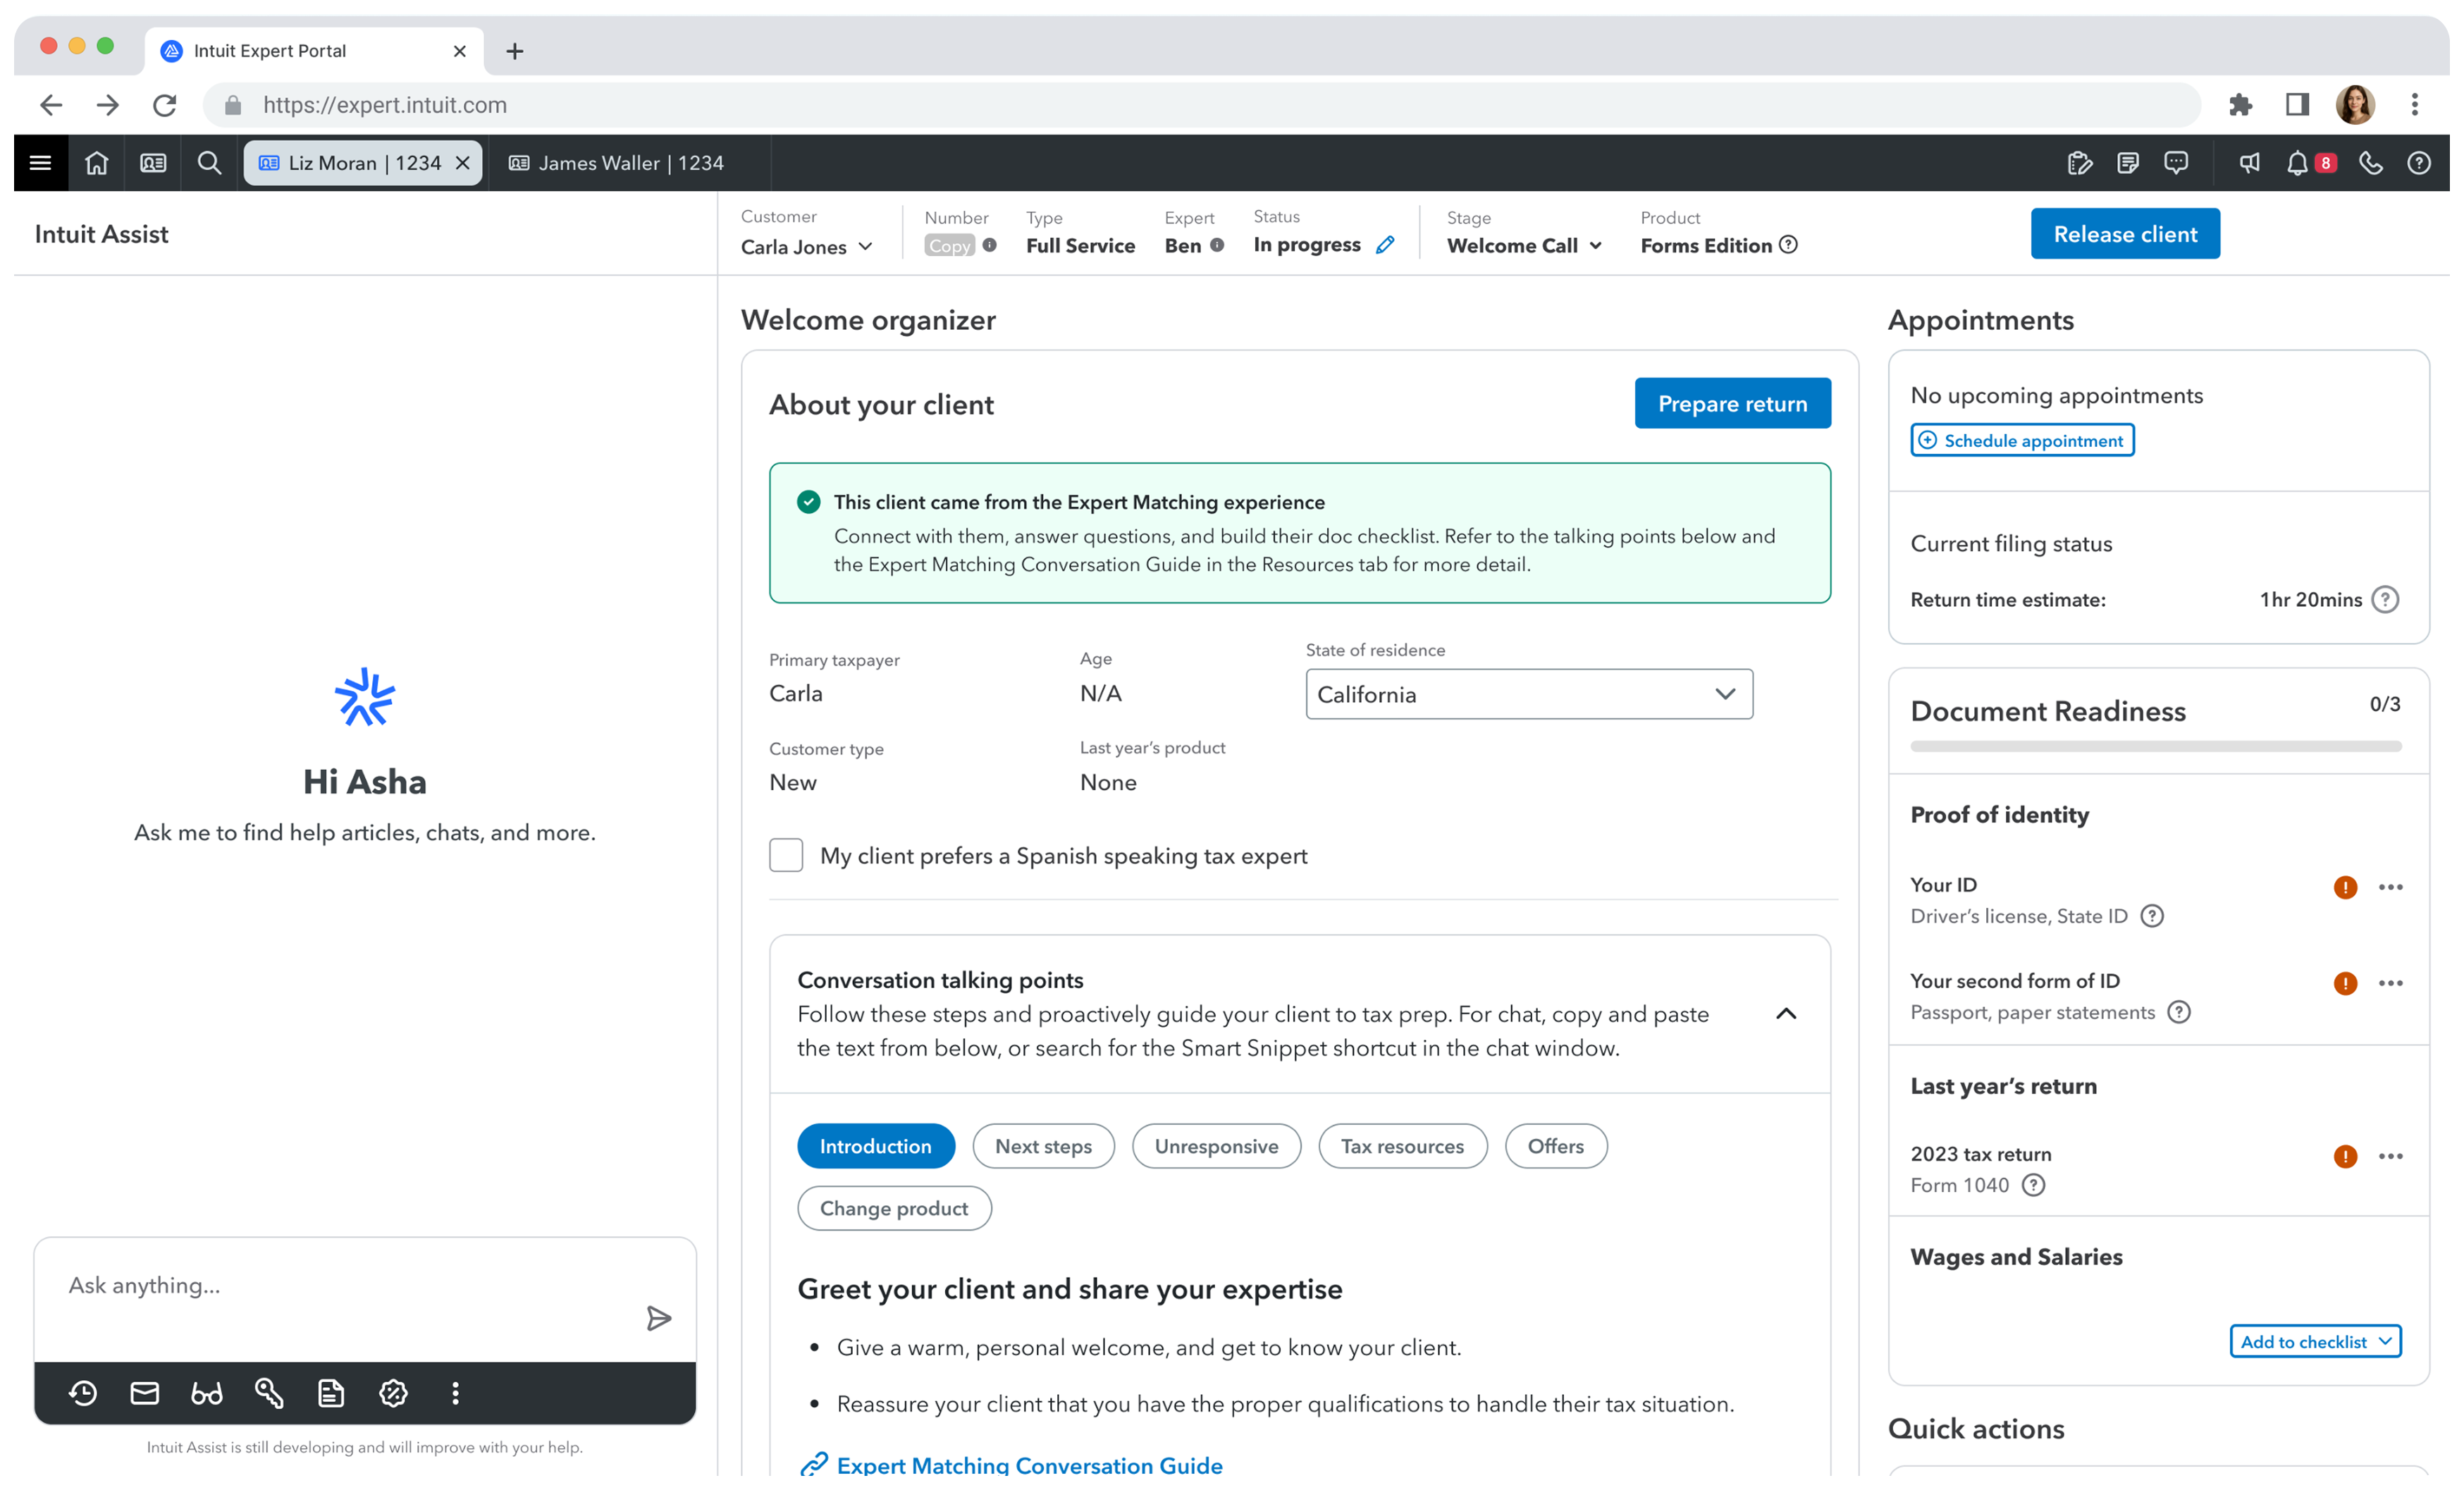The width and height of the screenshot is (2464, 1490).
Task: Open the State of residence dropdown
Action: [1528, 694]
